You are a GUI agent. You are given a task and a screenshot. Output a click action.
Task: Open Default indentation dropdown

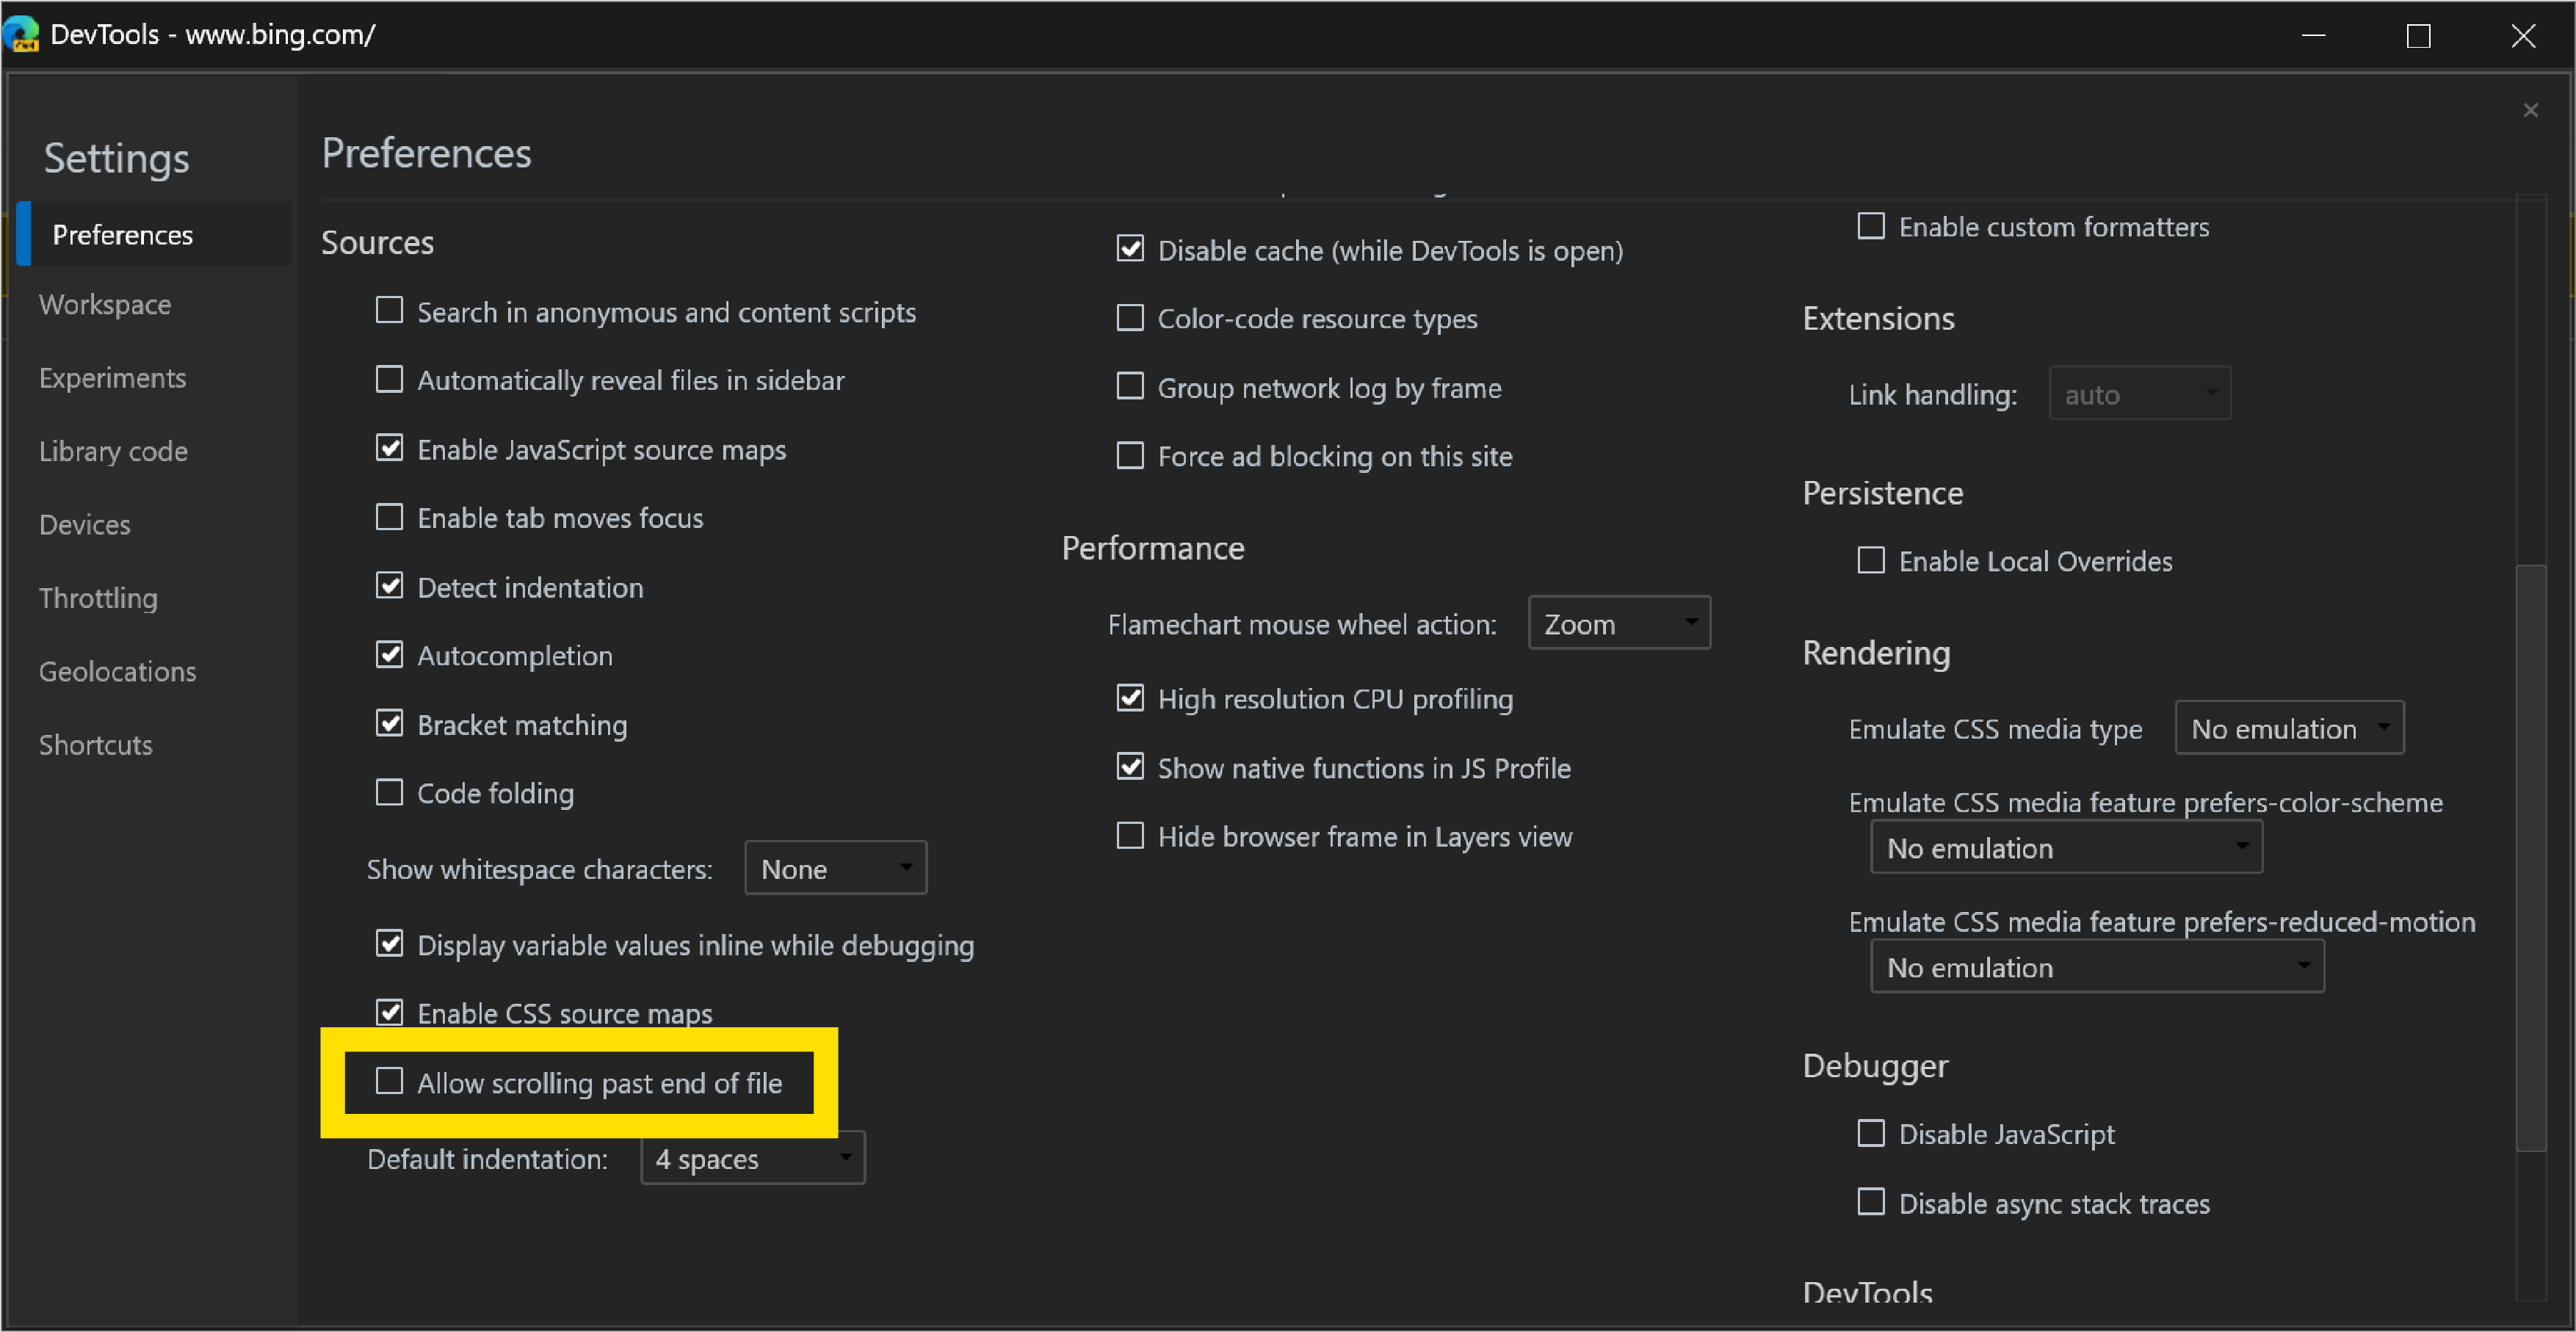[x=750, y=1159]
